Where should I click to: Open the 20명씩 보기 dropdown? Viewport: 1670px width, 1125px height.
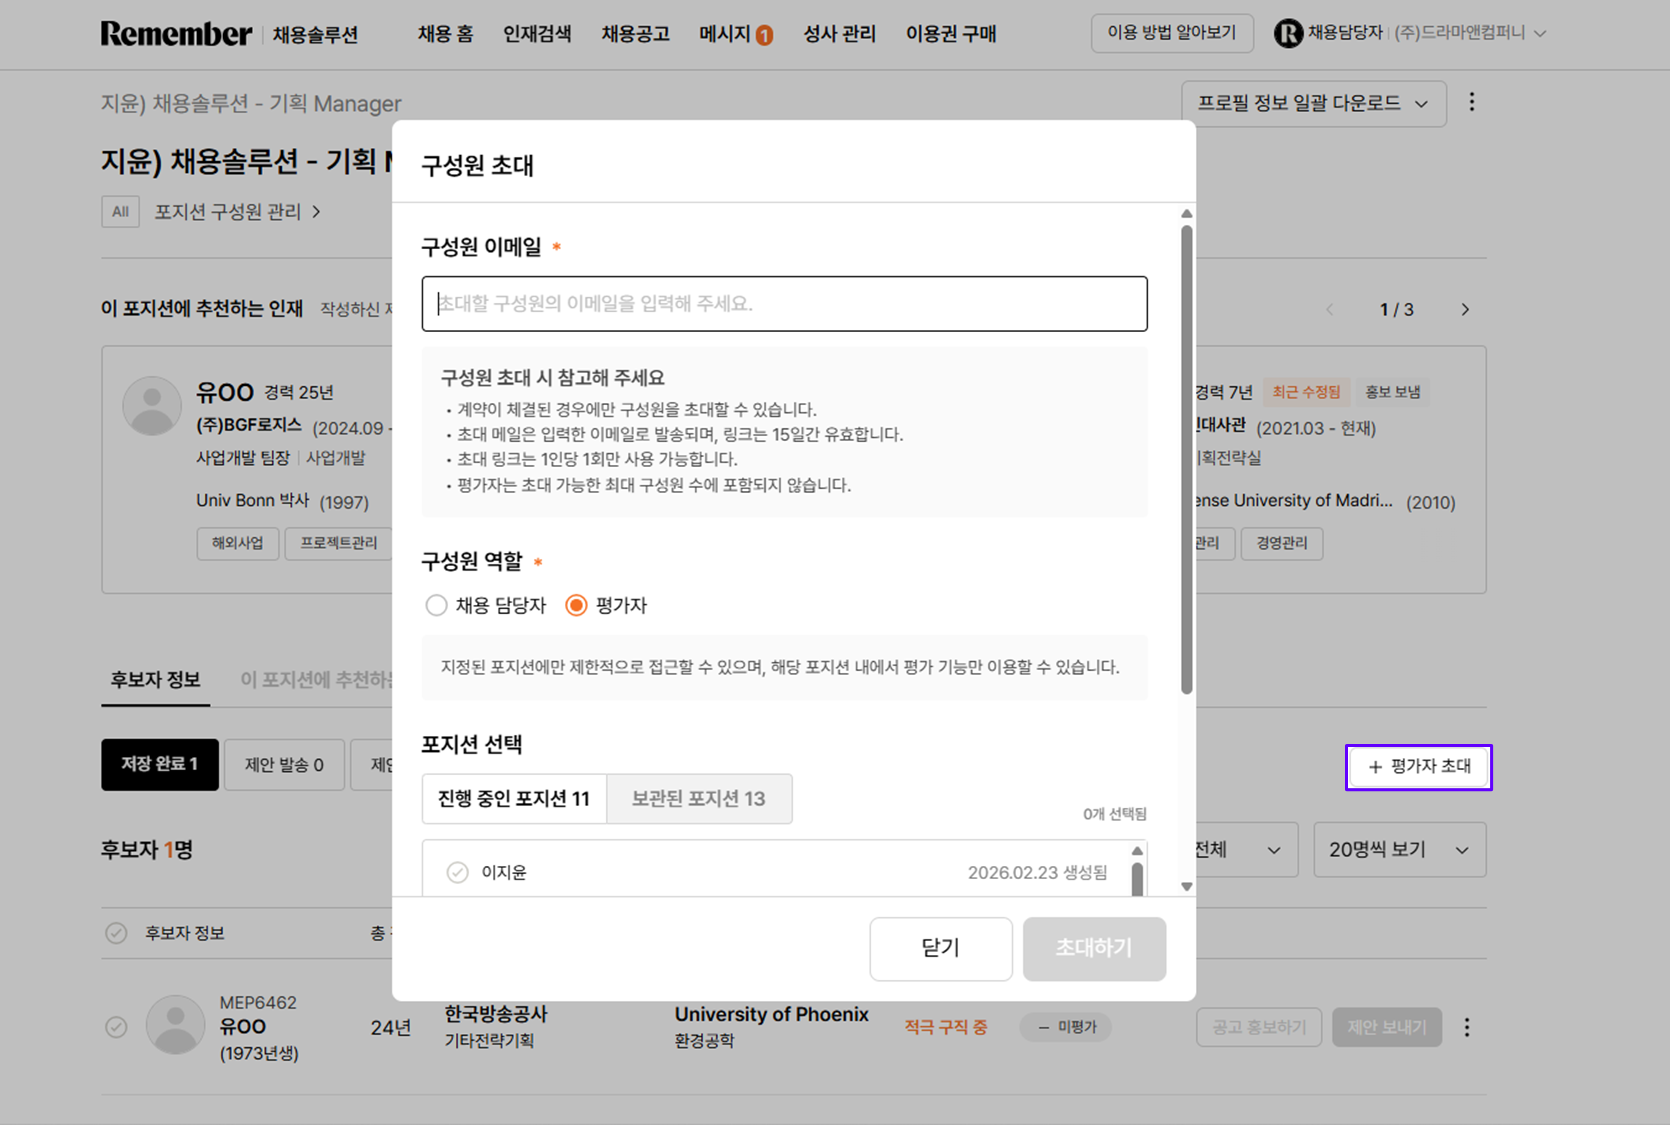pos(1398,850)
